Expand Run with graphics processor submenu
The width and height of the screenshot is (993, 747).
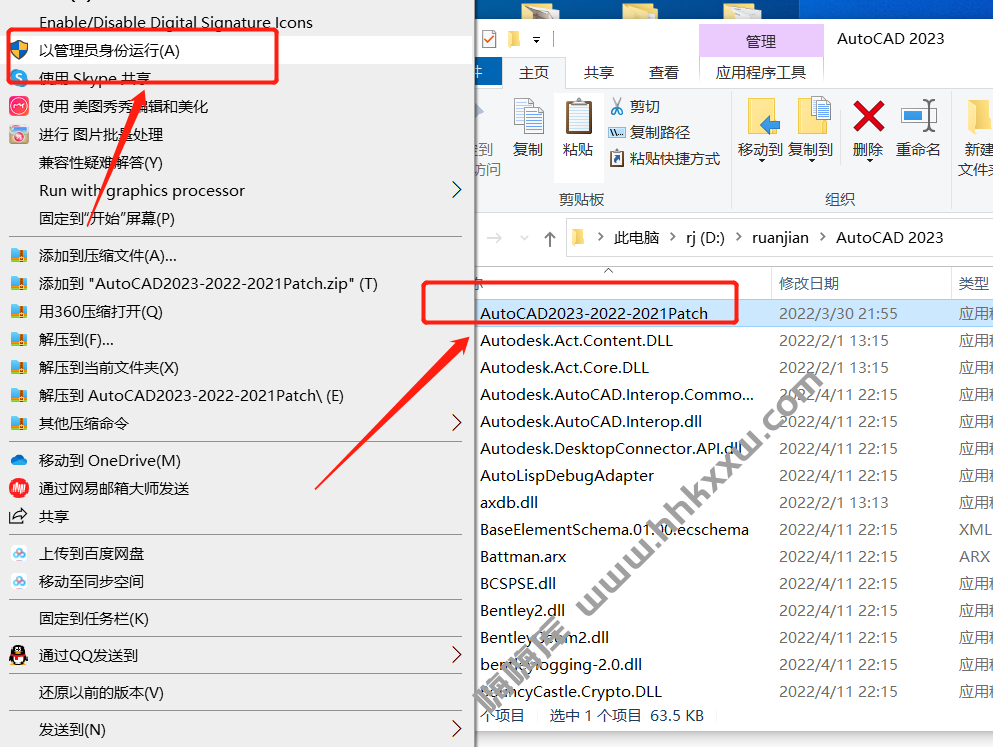(456, 190)
